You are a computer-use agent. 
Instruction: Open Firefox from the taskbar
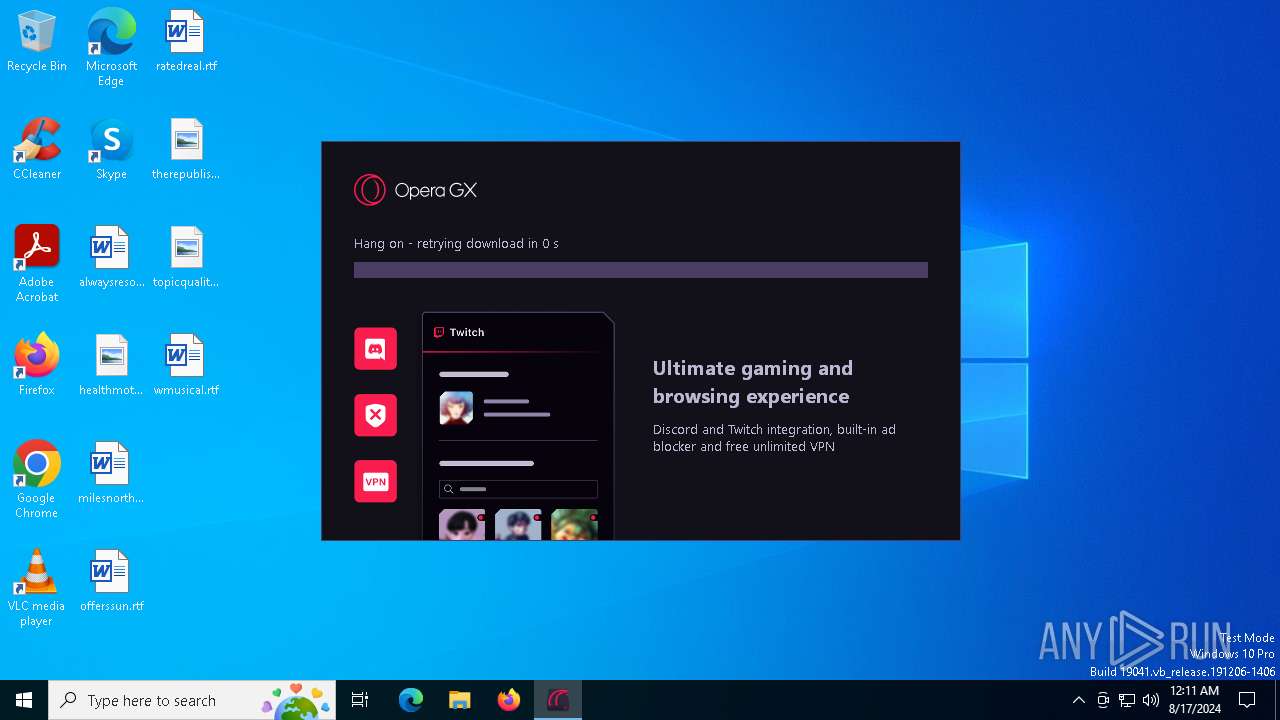coord(509,700)
